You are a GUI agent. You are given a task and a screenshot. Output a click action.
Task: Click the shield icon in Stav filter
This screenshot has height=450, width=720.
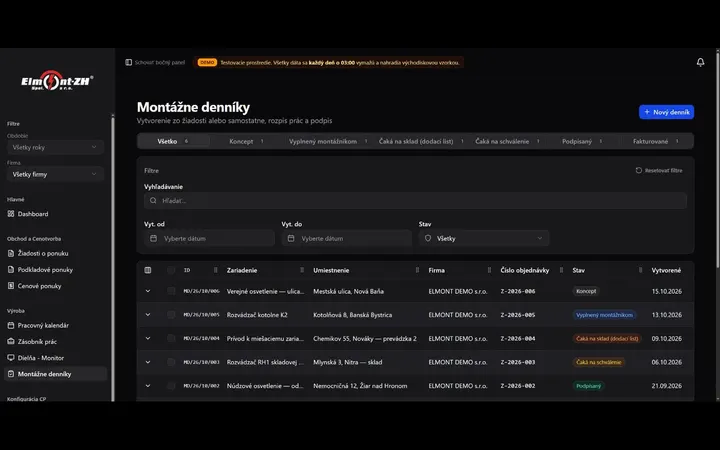(x=428, y=238)
